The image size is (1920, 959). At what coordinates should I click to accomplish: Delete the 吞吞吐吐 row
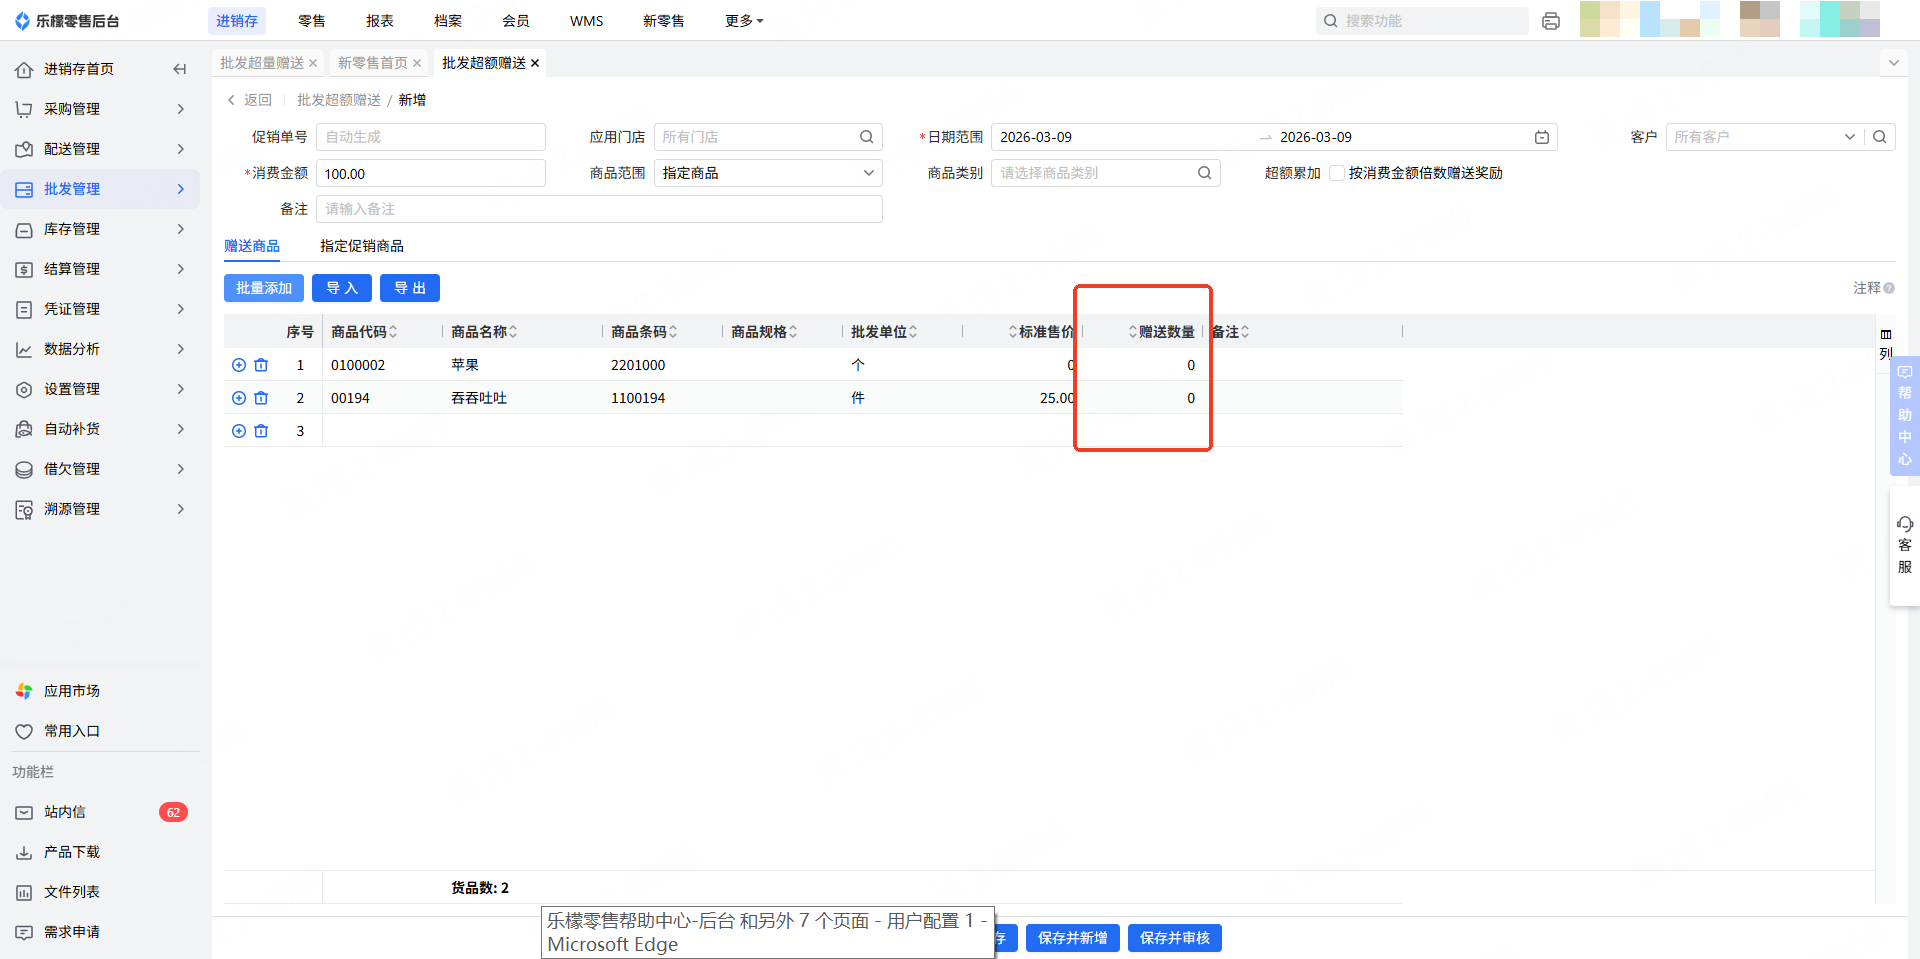261,398
